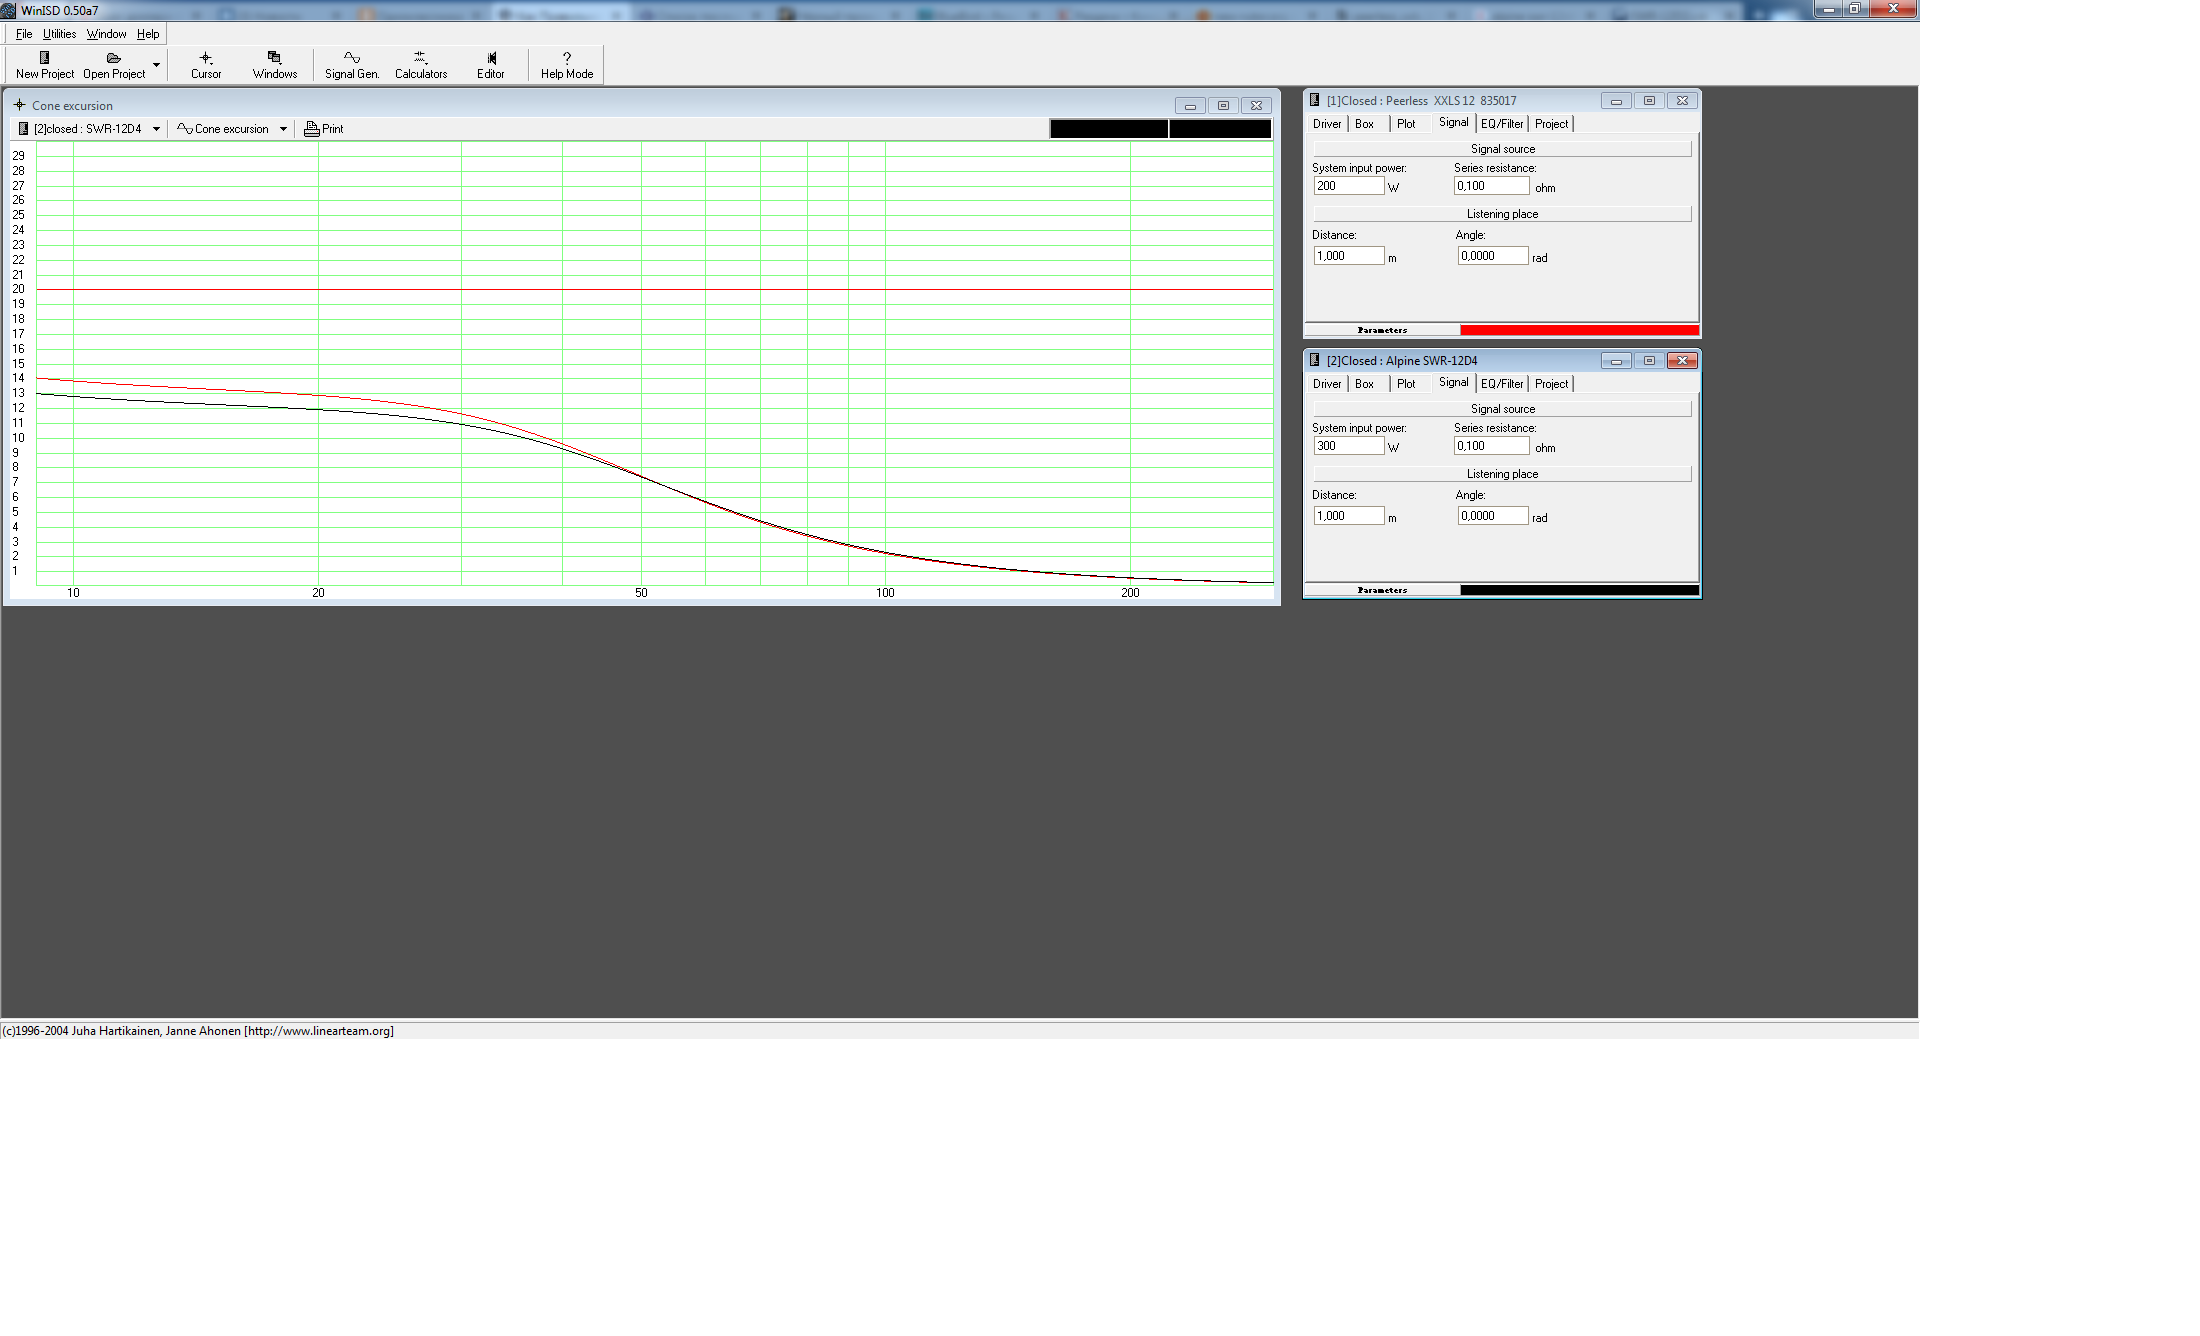
Task: Switch to Project tab in Alpine SWR-12D4 window
Action: pos(1551,384)
